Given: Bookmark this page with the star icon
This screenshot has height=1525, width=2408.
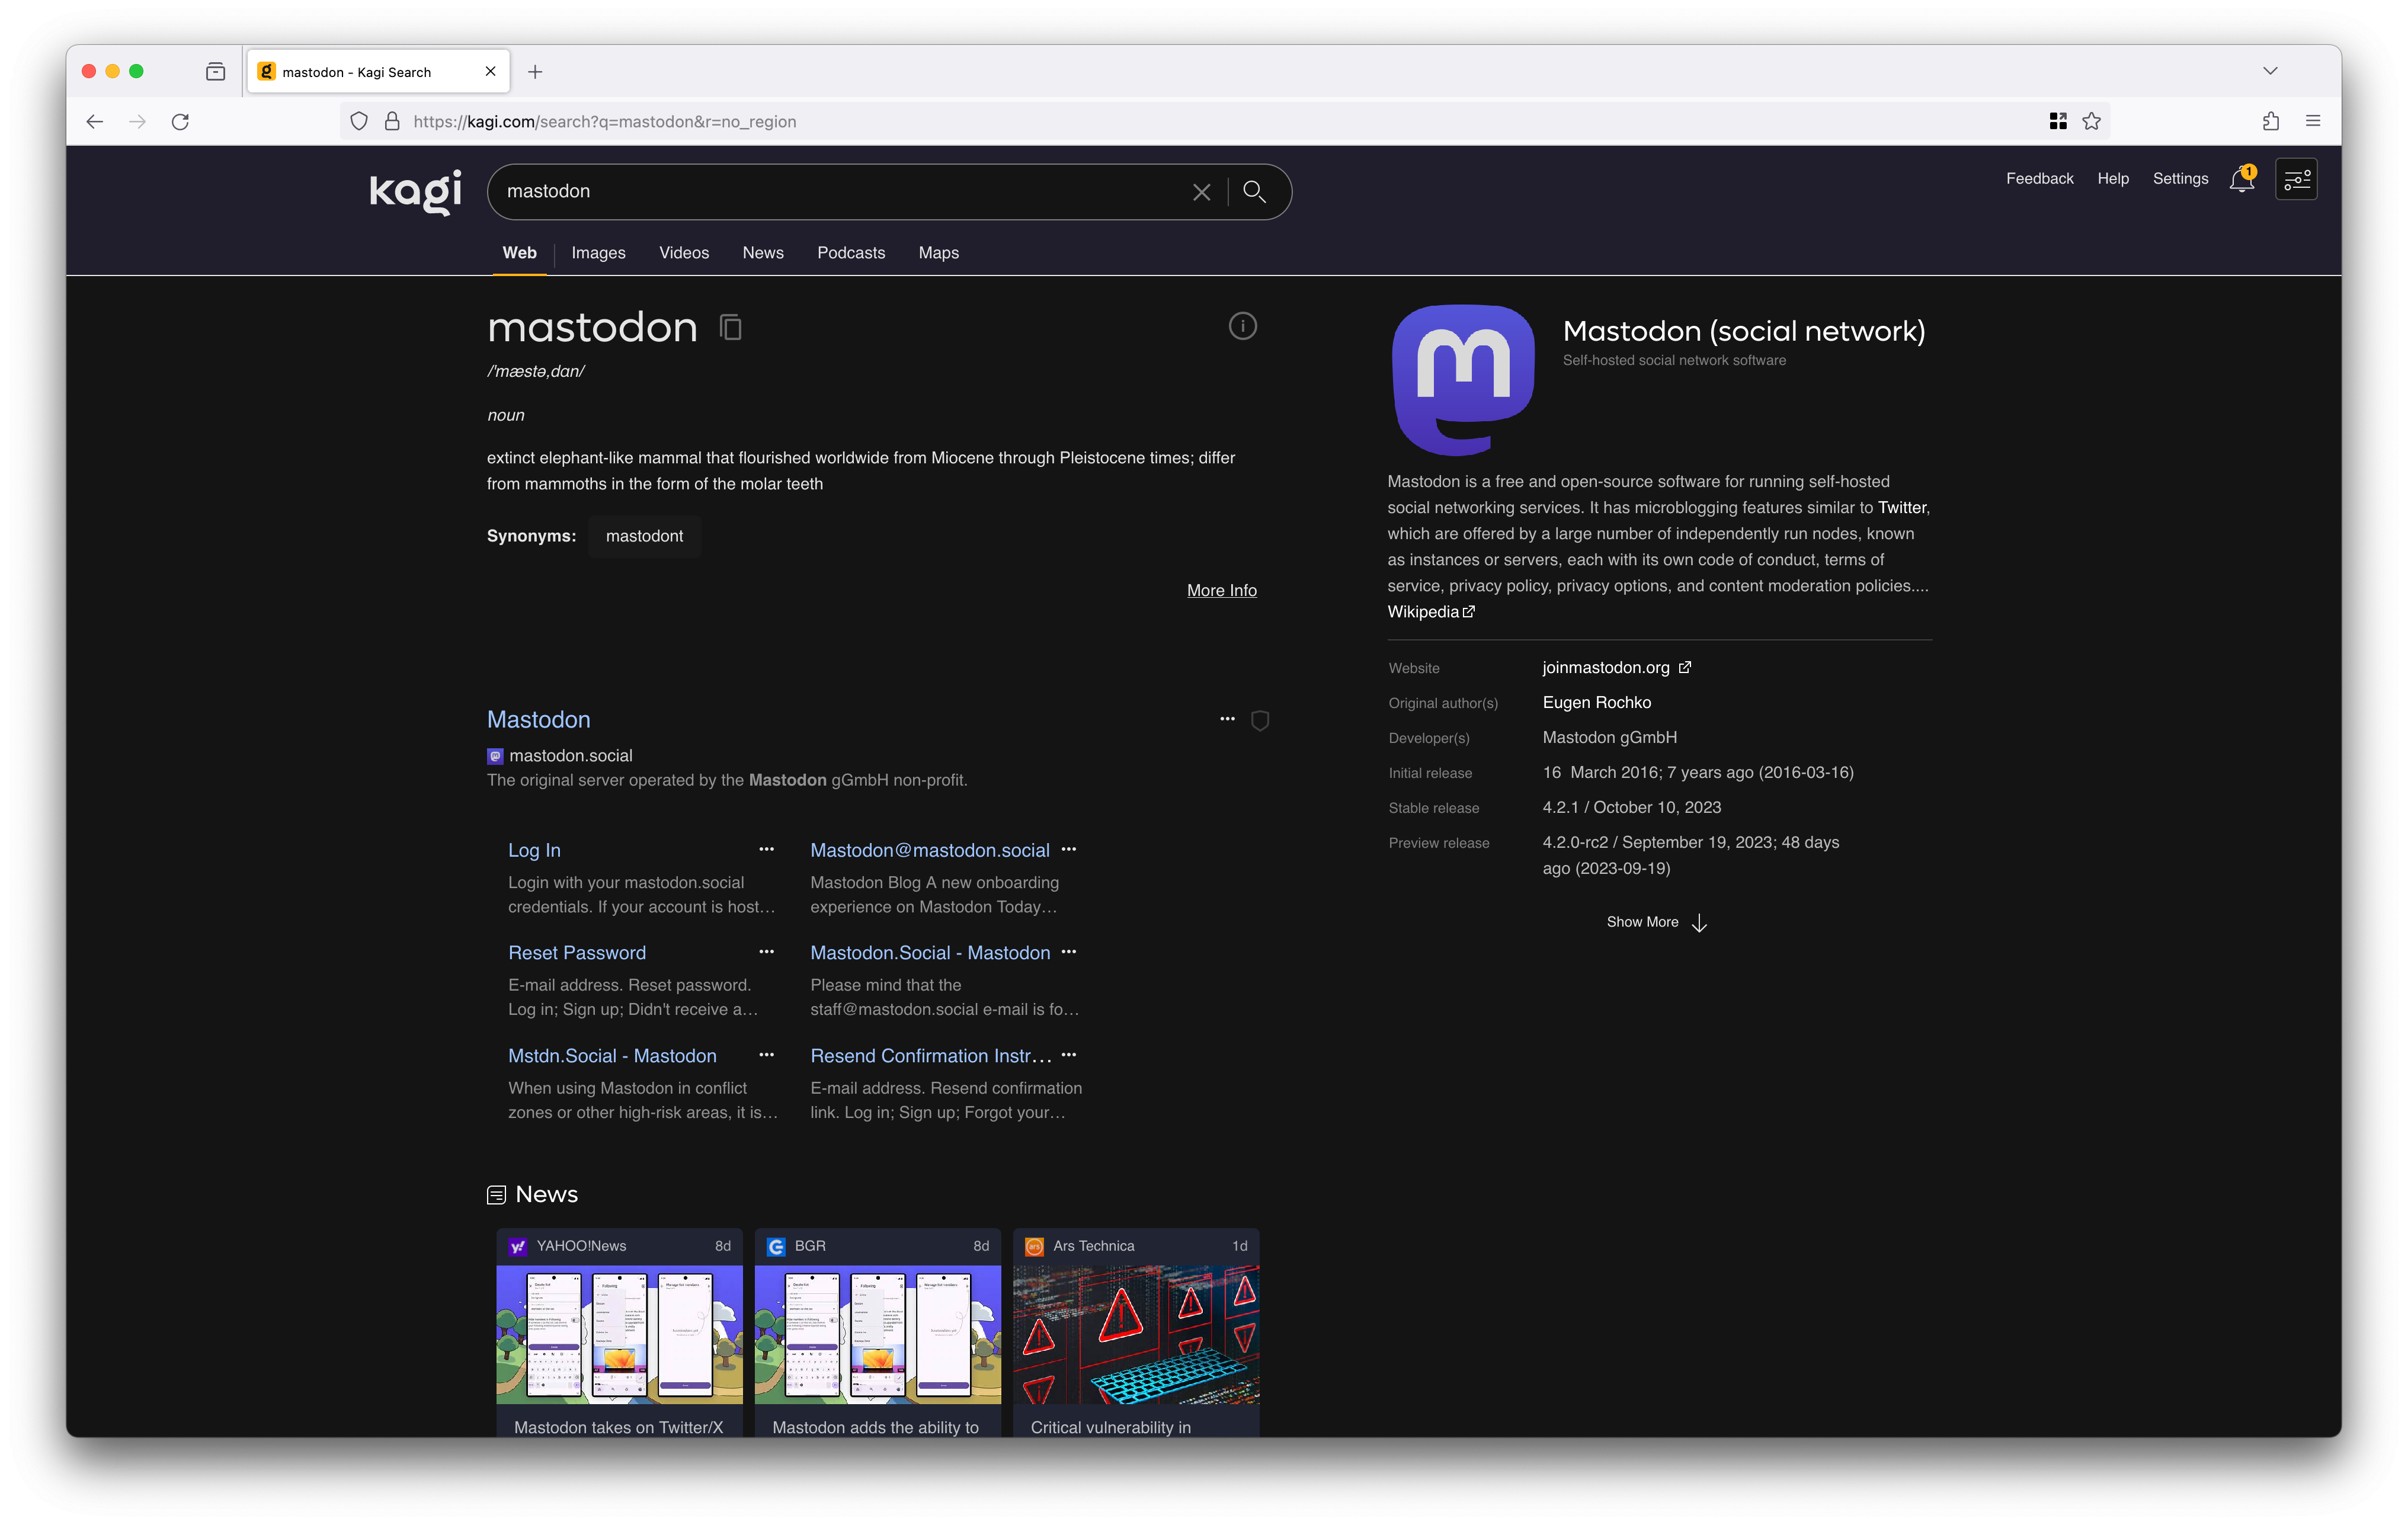Looking at the screenshot, I should (x=2091, y=122).
